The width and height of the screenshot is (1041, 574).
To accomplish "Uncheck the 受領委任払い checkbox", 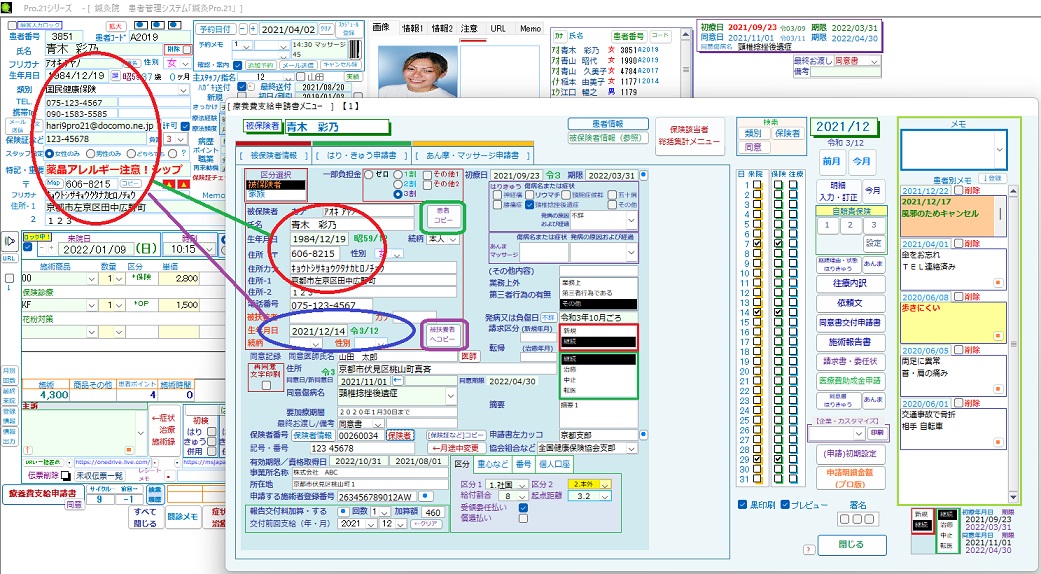I will [x=523, y=508].
